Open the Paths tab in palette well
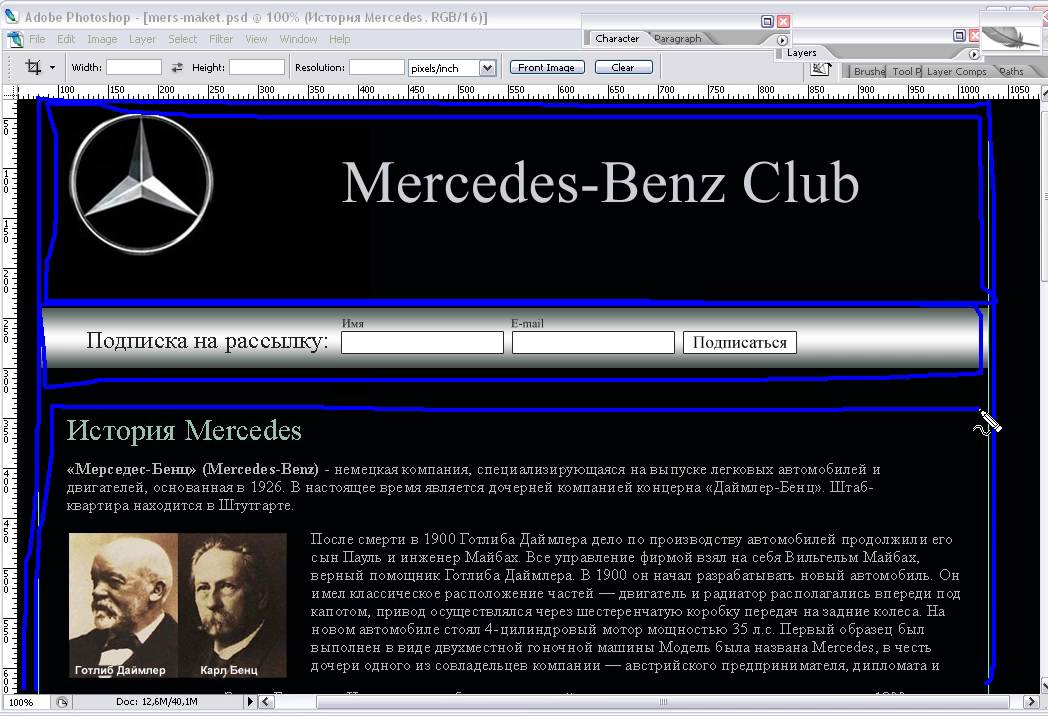The height and width of the screenshot is (716, 1048). click(1012, 71)
